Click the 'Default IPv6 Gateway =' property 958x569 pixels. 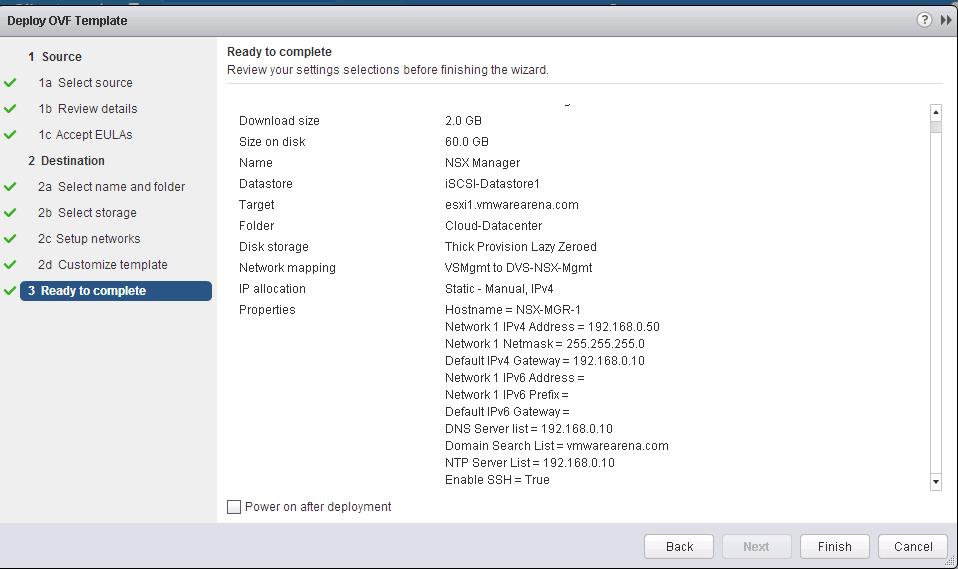507,412
